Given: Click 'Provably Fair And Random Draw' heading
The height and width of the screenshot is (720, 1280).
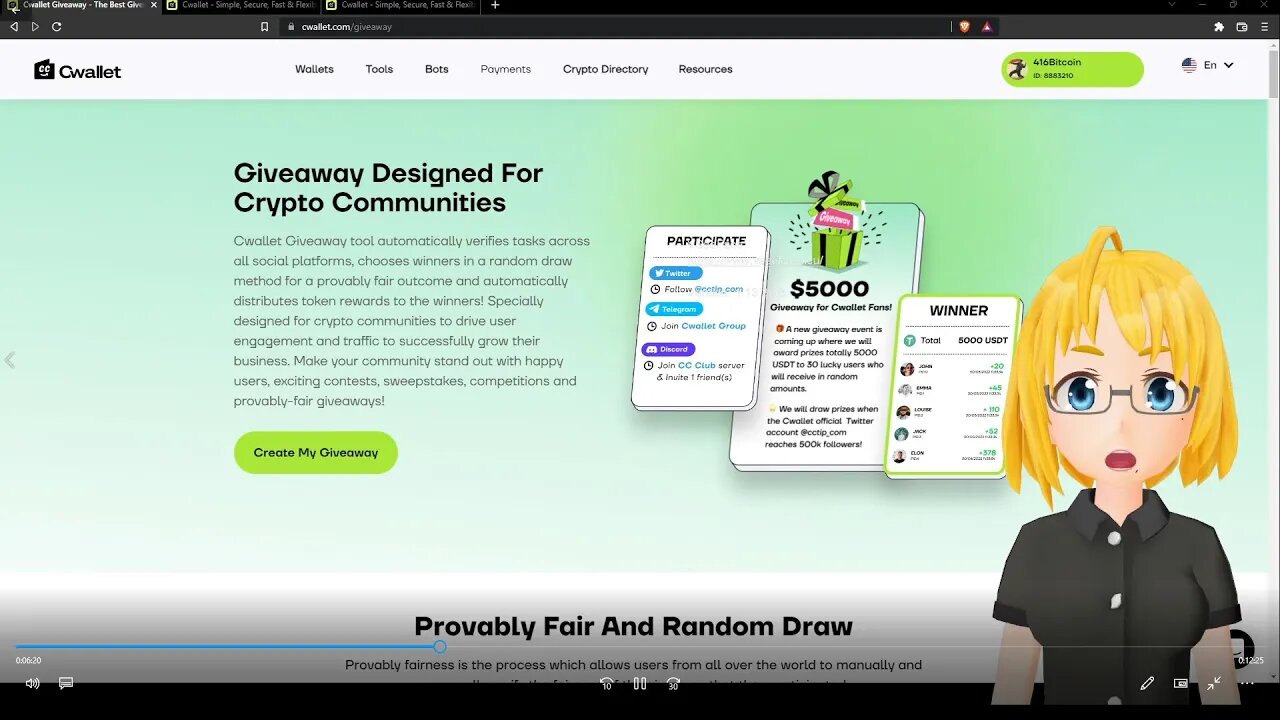Looking at the screenshot, I should point(633,627).
